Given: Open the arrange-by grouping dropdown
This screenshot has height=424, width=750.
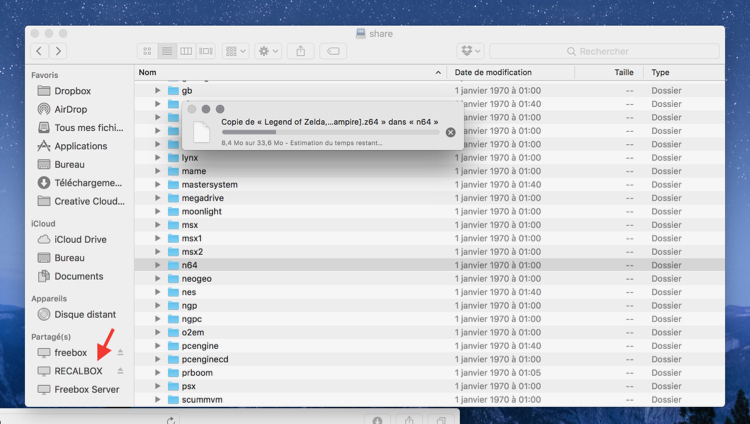Looking at the screenshot, I should [x=235, y=51].
